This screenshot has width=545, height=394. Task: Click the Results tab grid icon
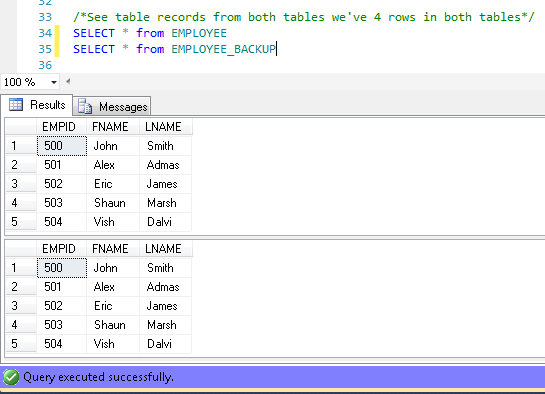(x=16, y=104)
